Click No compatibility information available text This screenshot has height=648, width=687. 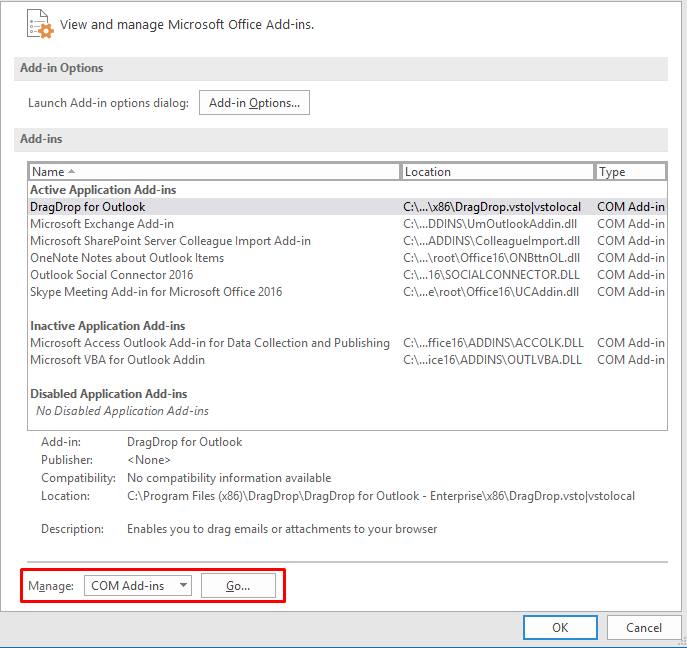coord(229,478)
